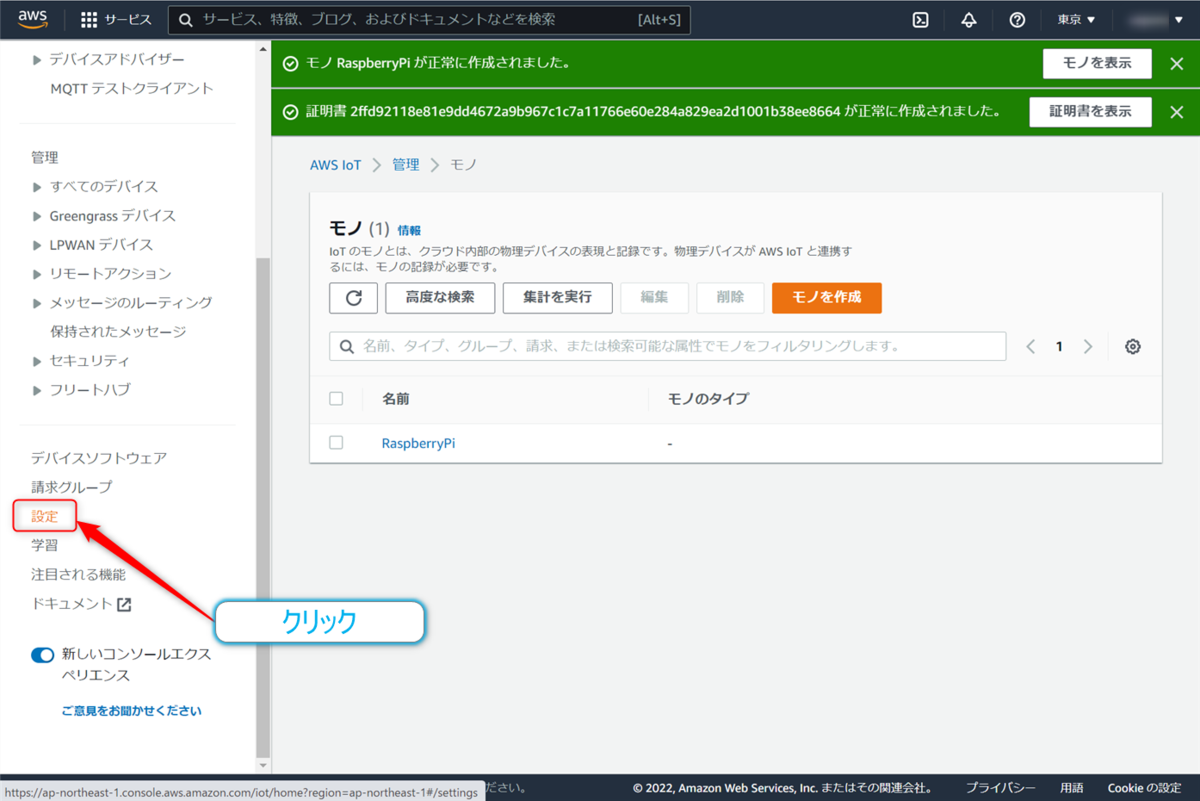This screenshot has width=1200, height=801.
Task: Click the orange モノを作成 button
Action: tap(827, 298)
